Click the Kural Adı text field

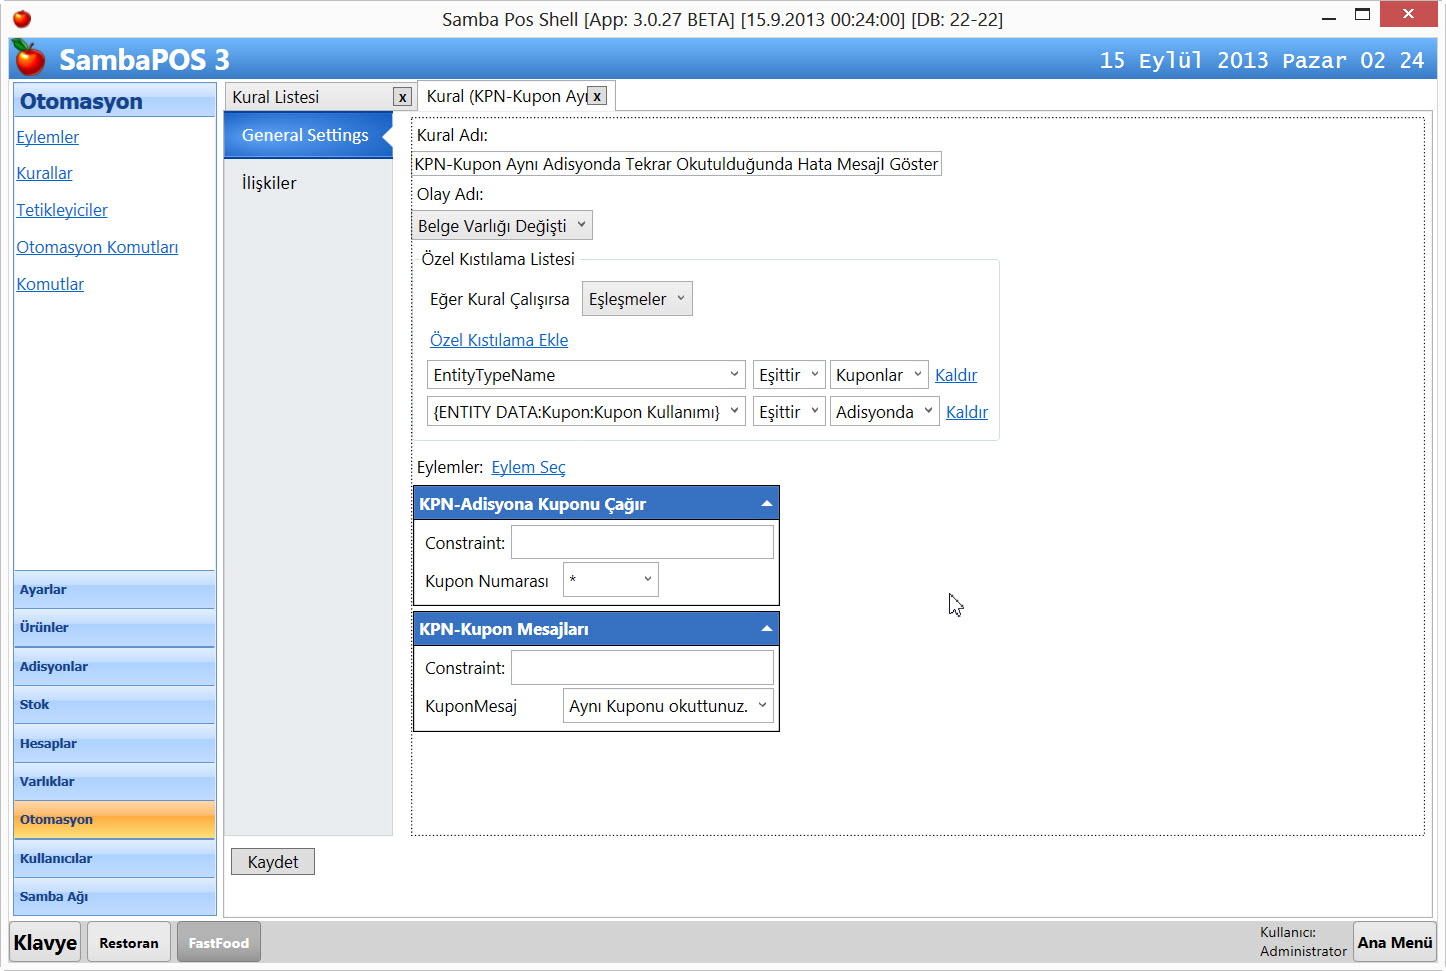[x=676, y=164]
